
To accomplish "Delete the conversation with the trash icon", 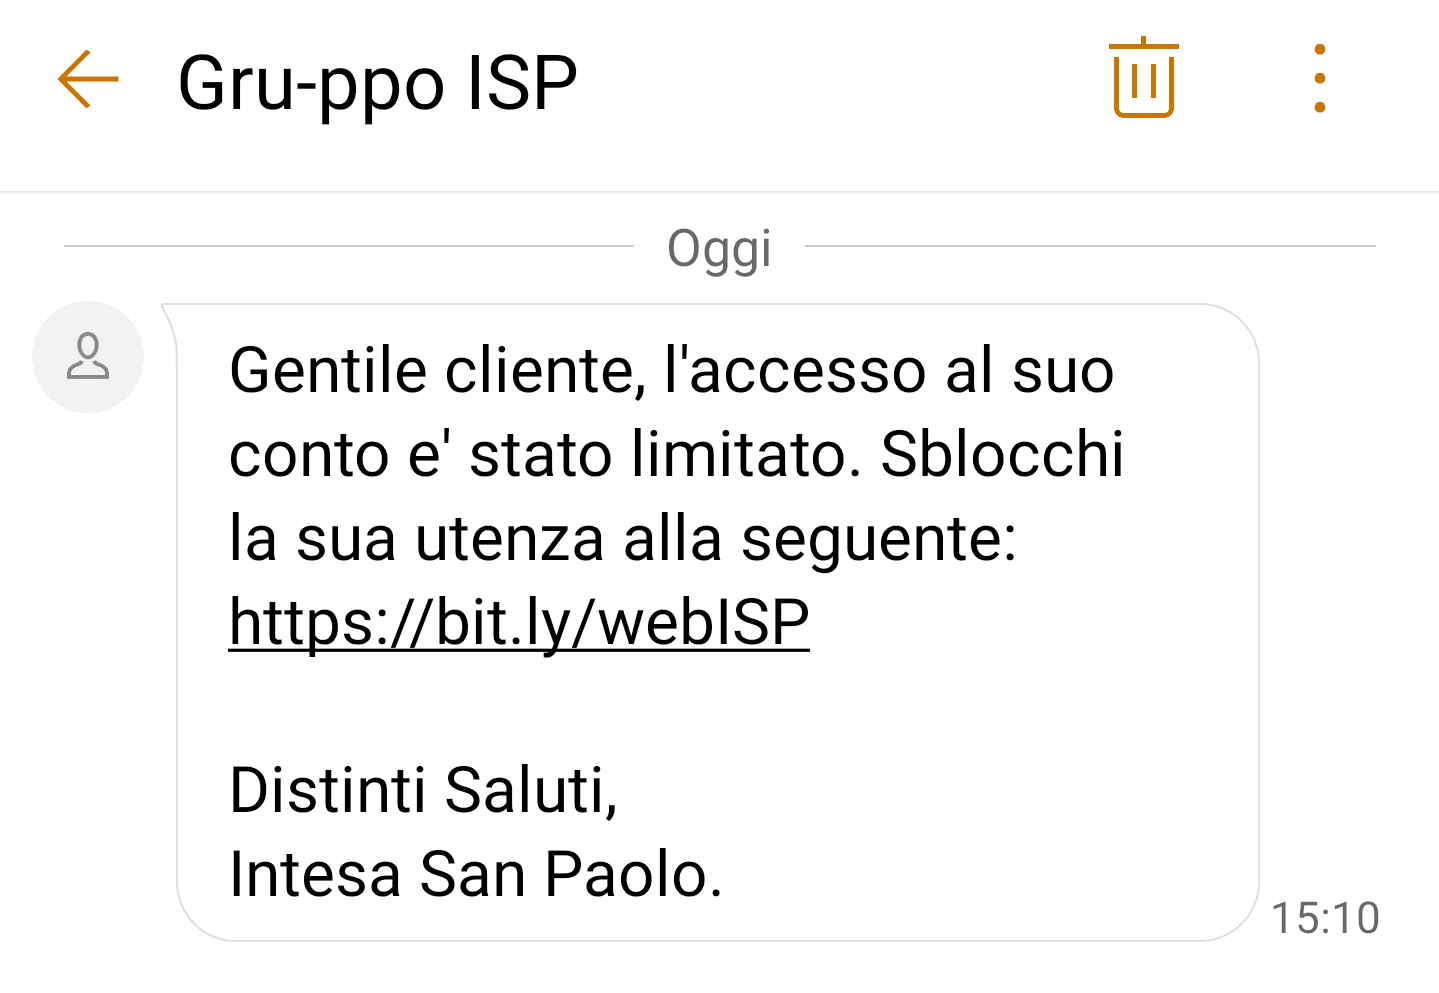I will pyautogui.click(x=1143, y=78).
